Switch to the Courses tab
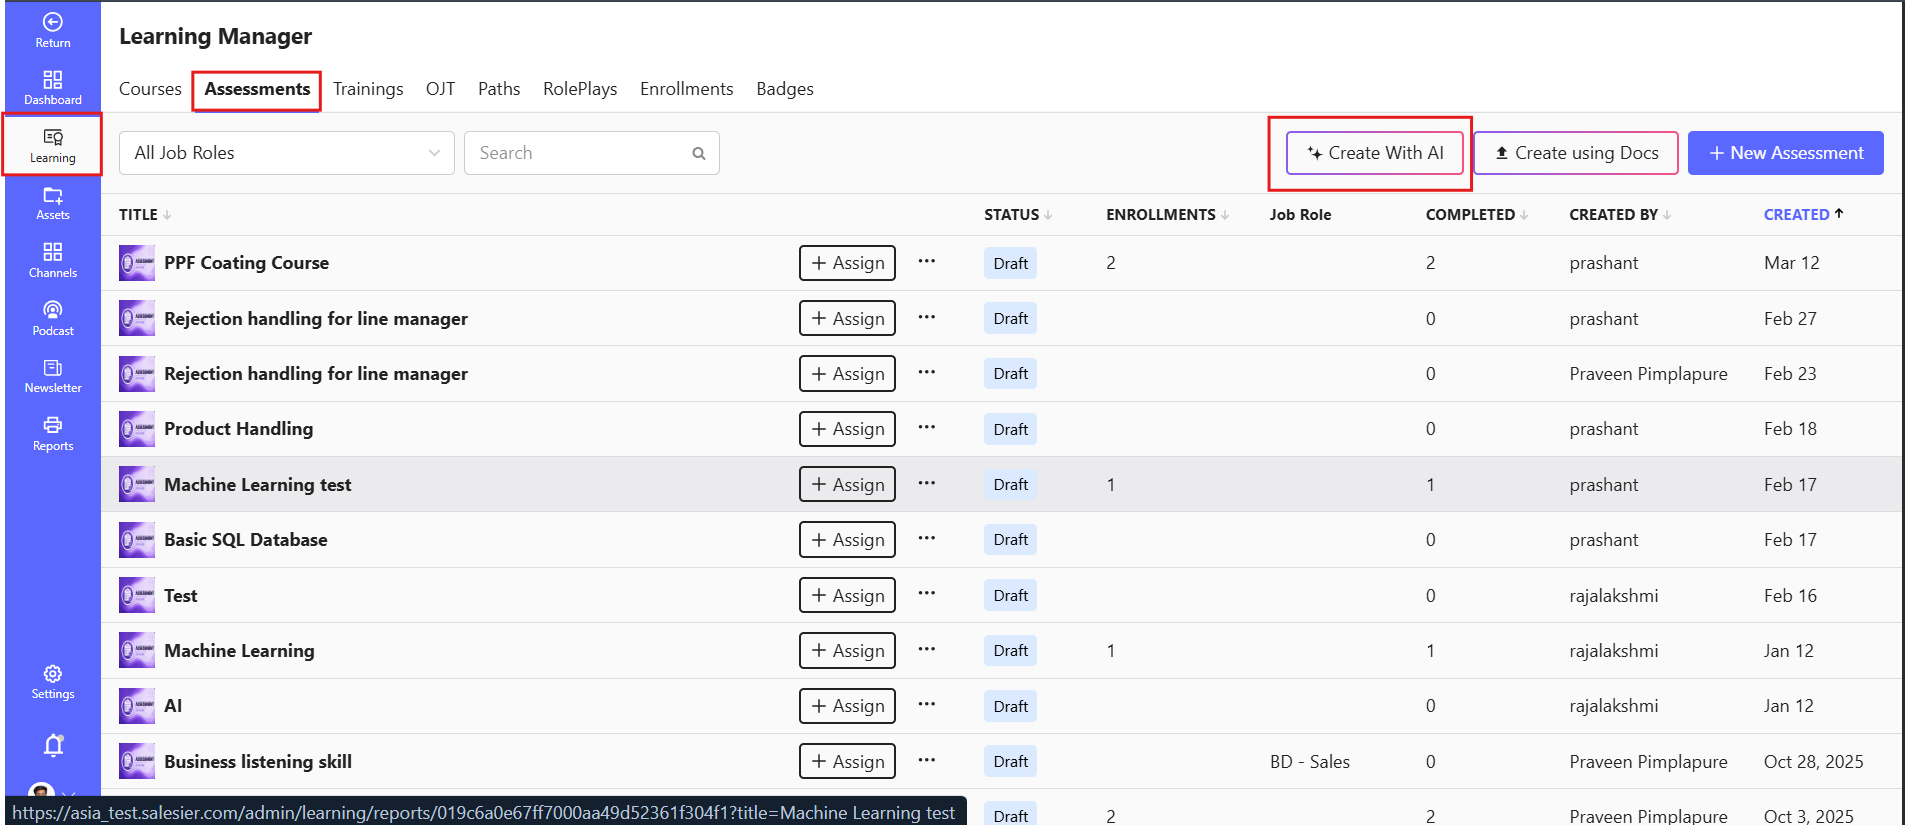This screenshot has height=825, width=1905. click(150, 89)
